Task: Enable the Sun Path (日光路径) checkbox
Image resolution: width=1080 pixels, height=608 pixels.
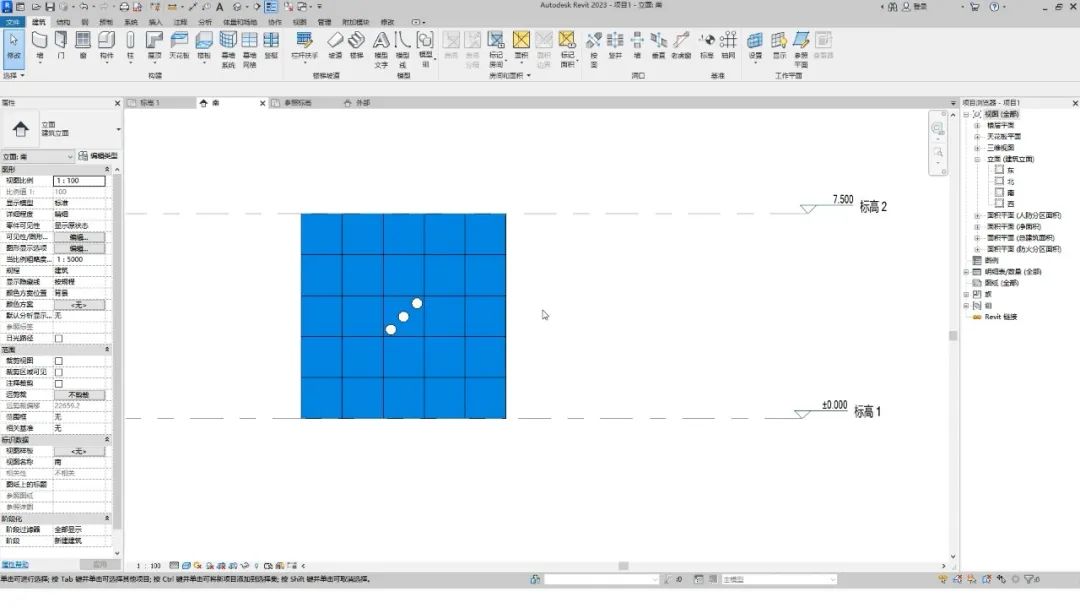Action: [x=58, y=338]
